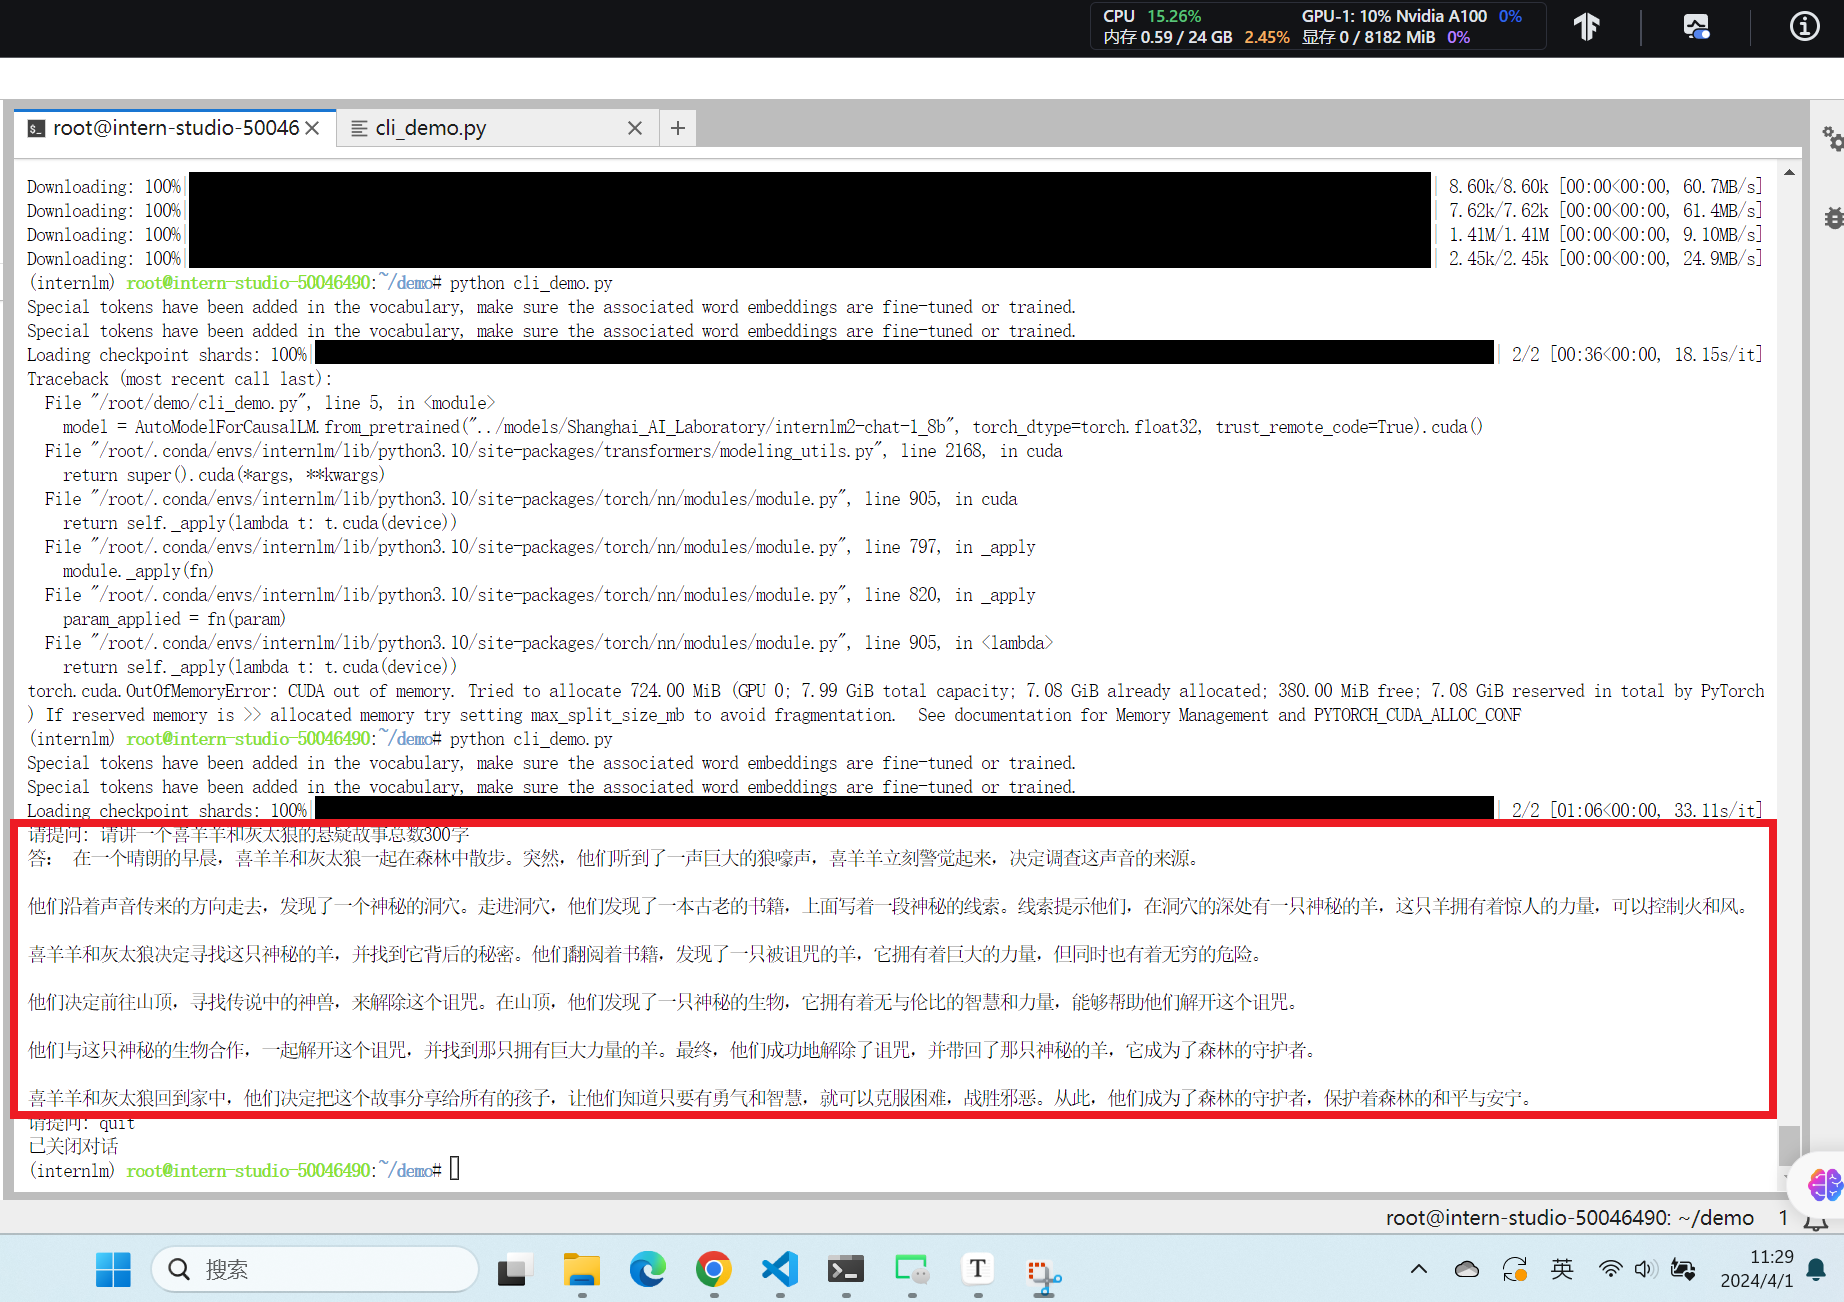1844x1302 pixels.
Task: Click the Windows Start button
Action: tap(113, 1270)
